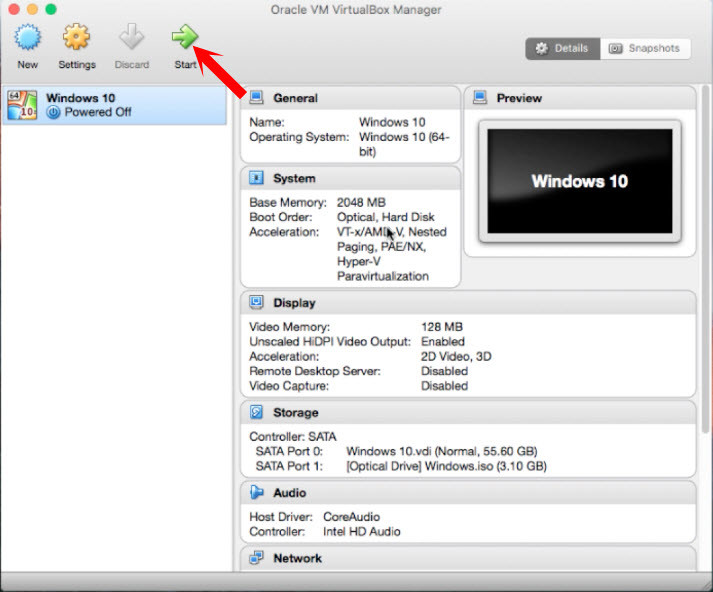Click the System section chip icon

(x=256, y=178)
